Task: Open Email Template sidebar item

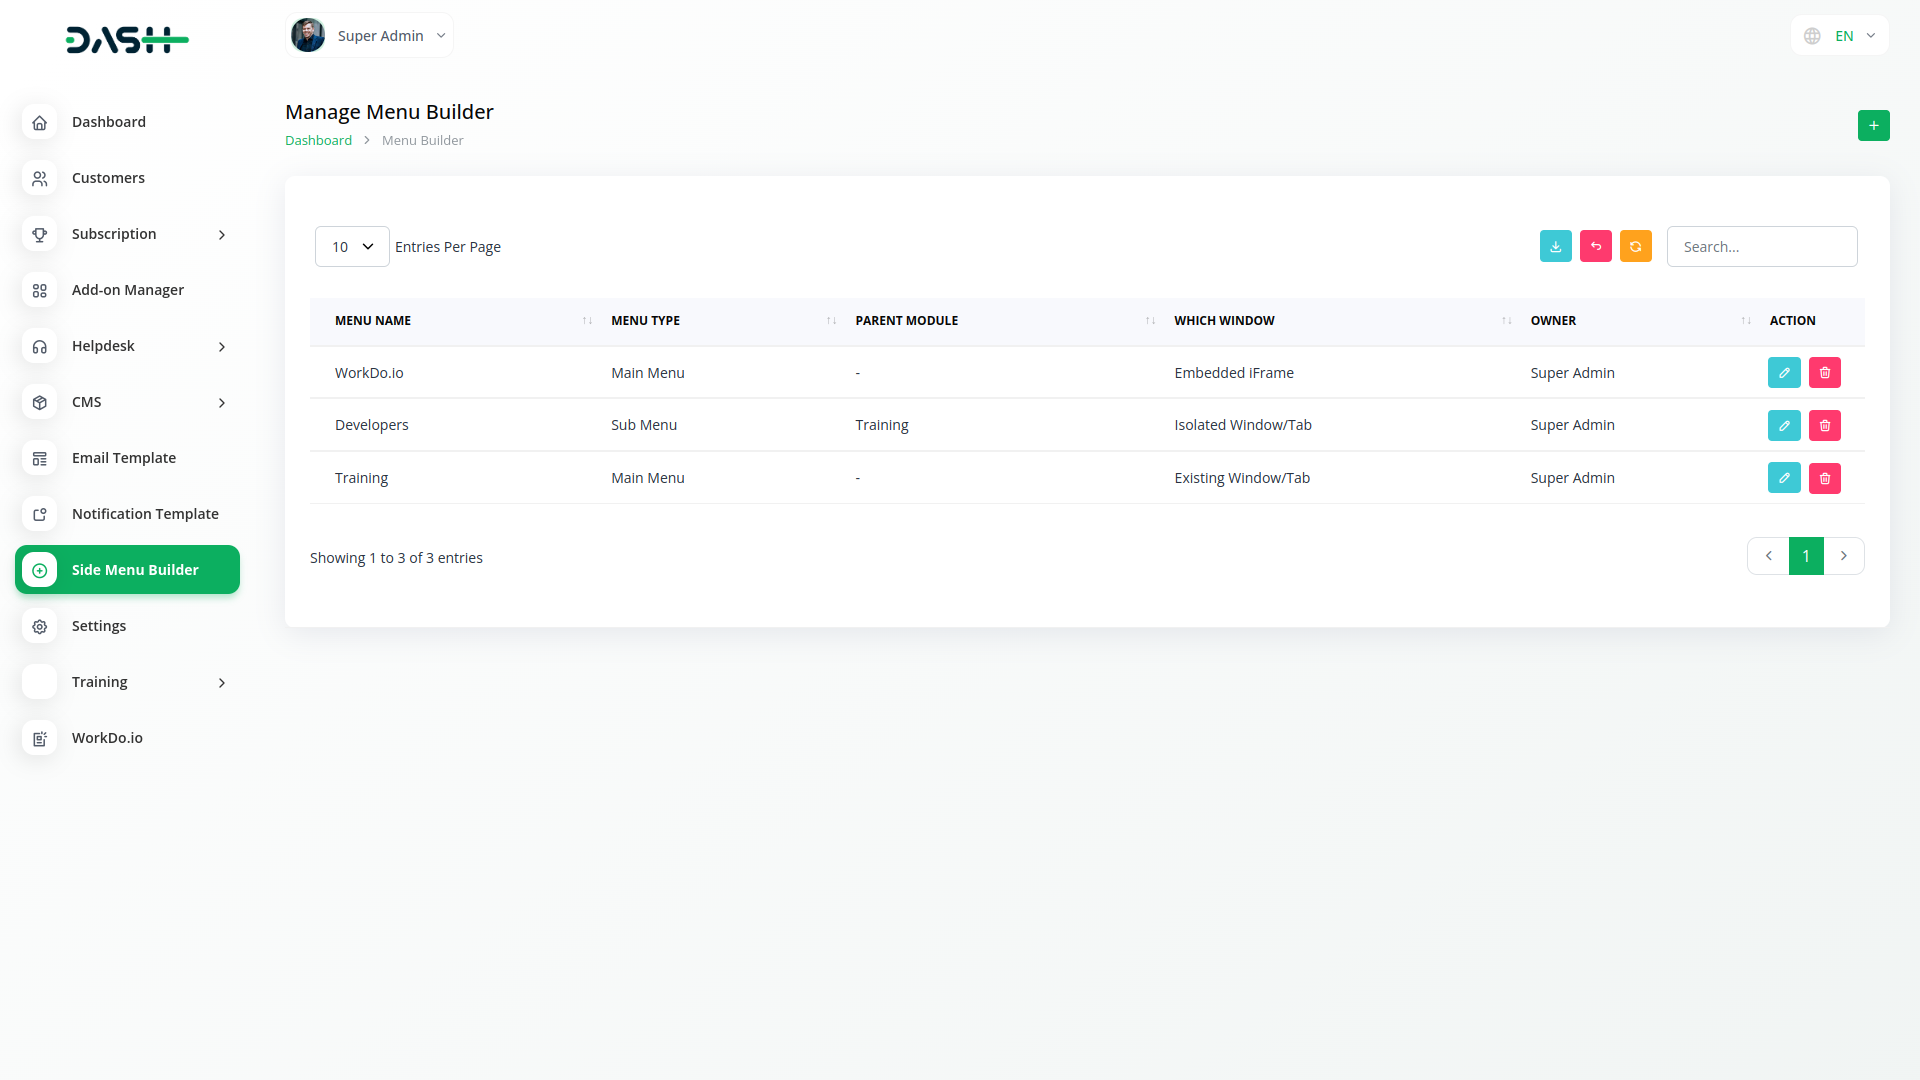Action: pyautogui.click(x=123, y=458)
